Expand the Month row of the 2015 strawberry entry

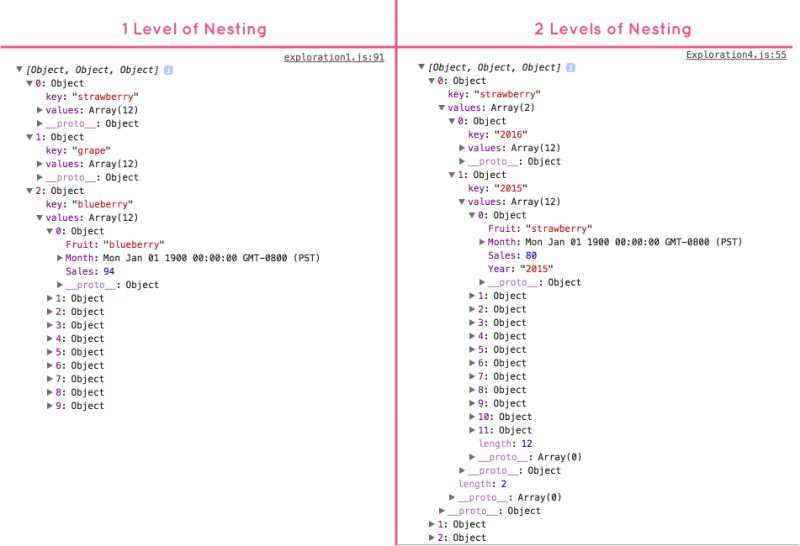pyautogui.click(x=482, y=242)
